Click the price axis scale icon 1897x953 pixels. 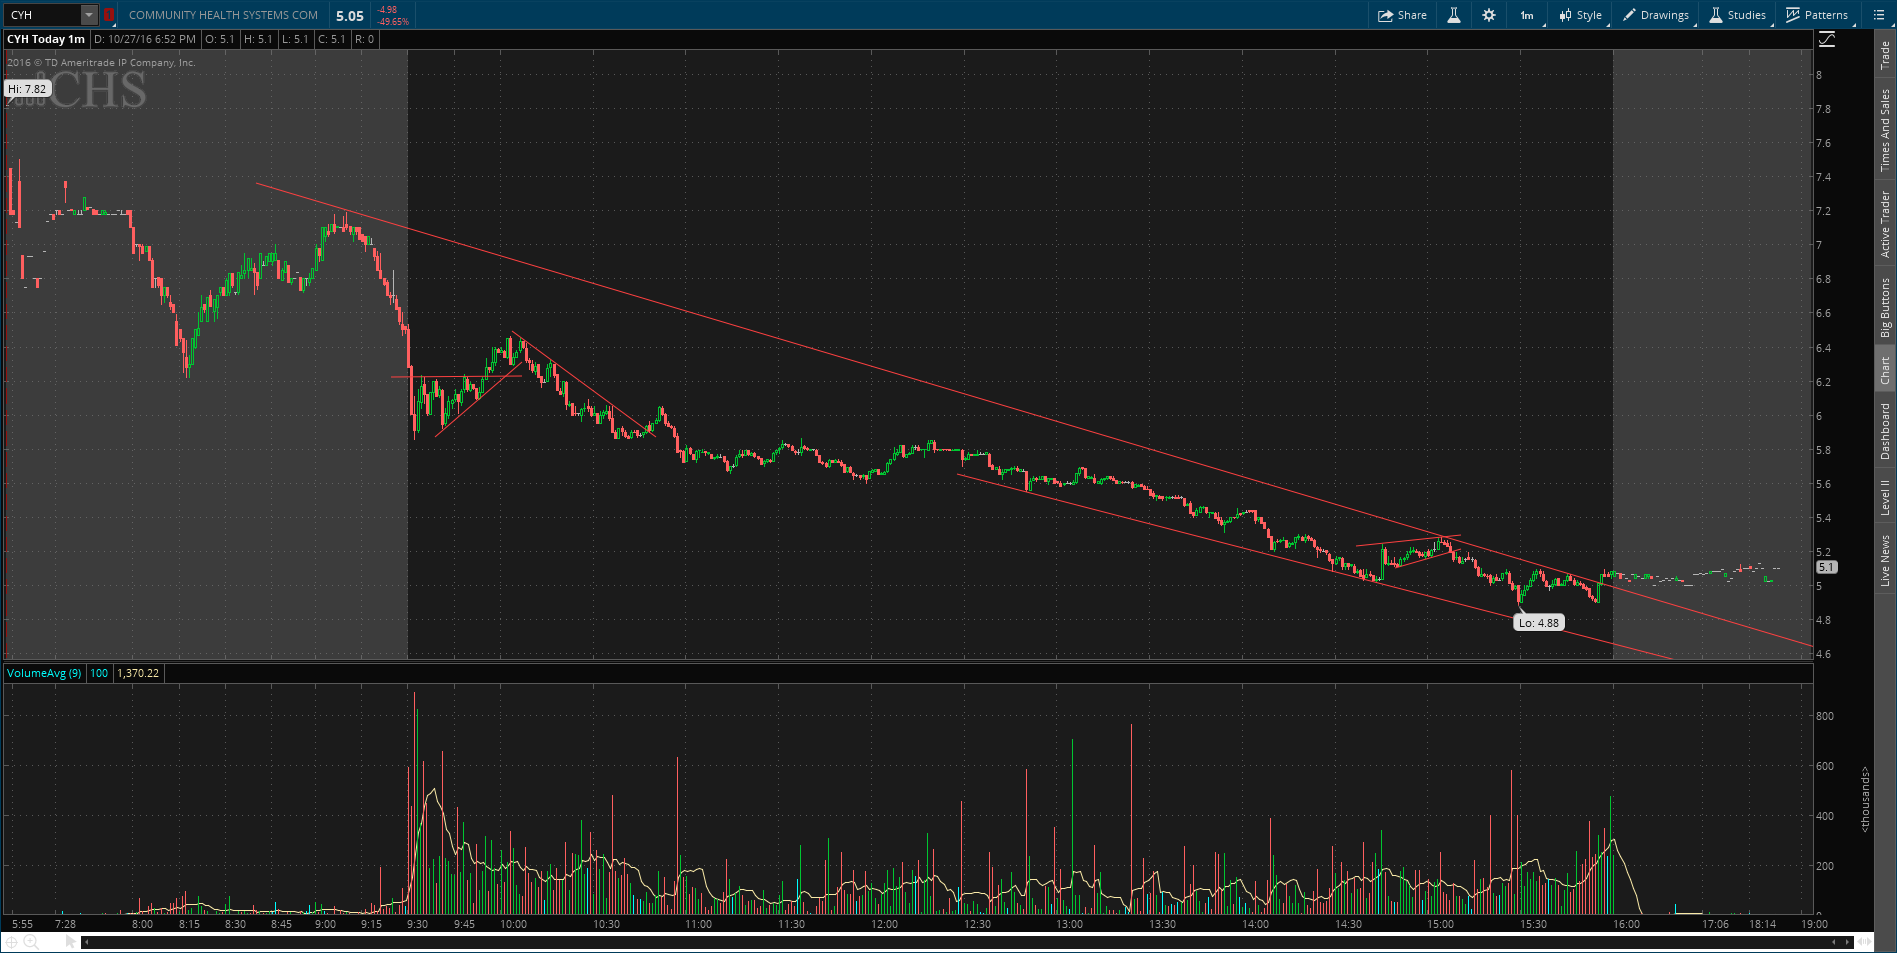1827,39
